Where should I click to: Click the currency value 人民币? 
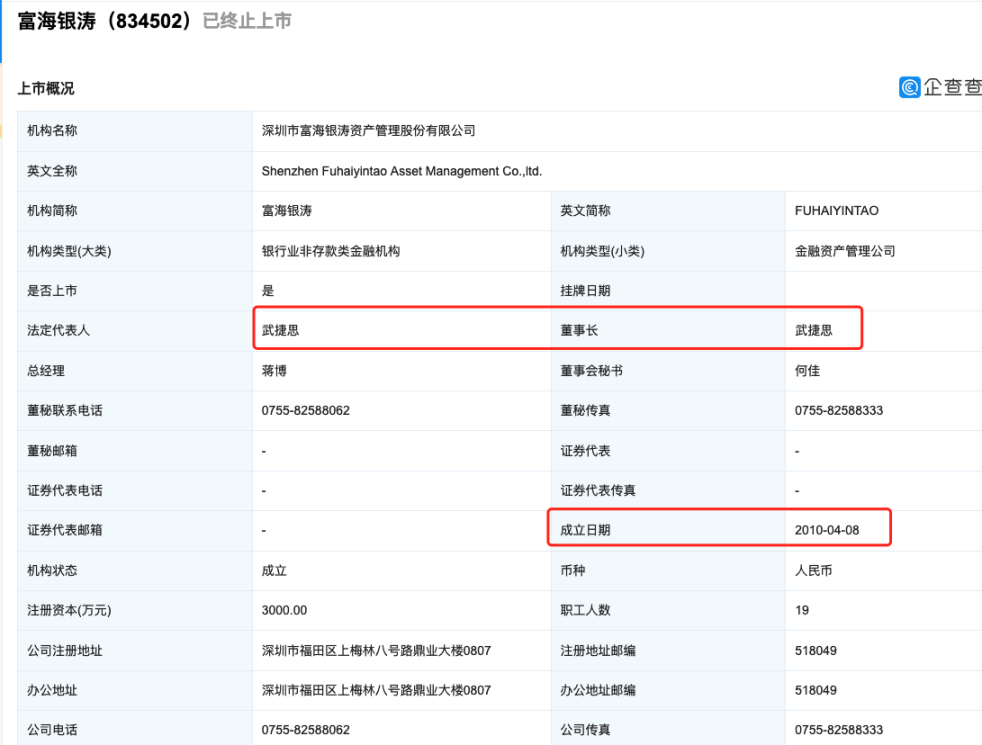pos(814,570)
